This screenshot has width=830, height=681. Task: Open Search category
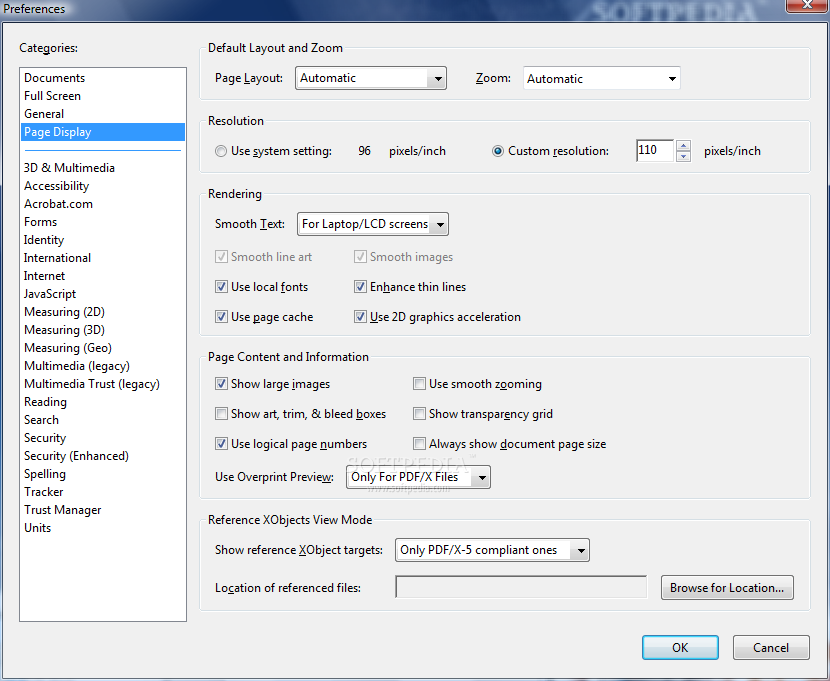coord(41,420)
